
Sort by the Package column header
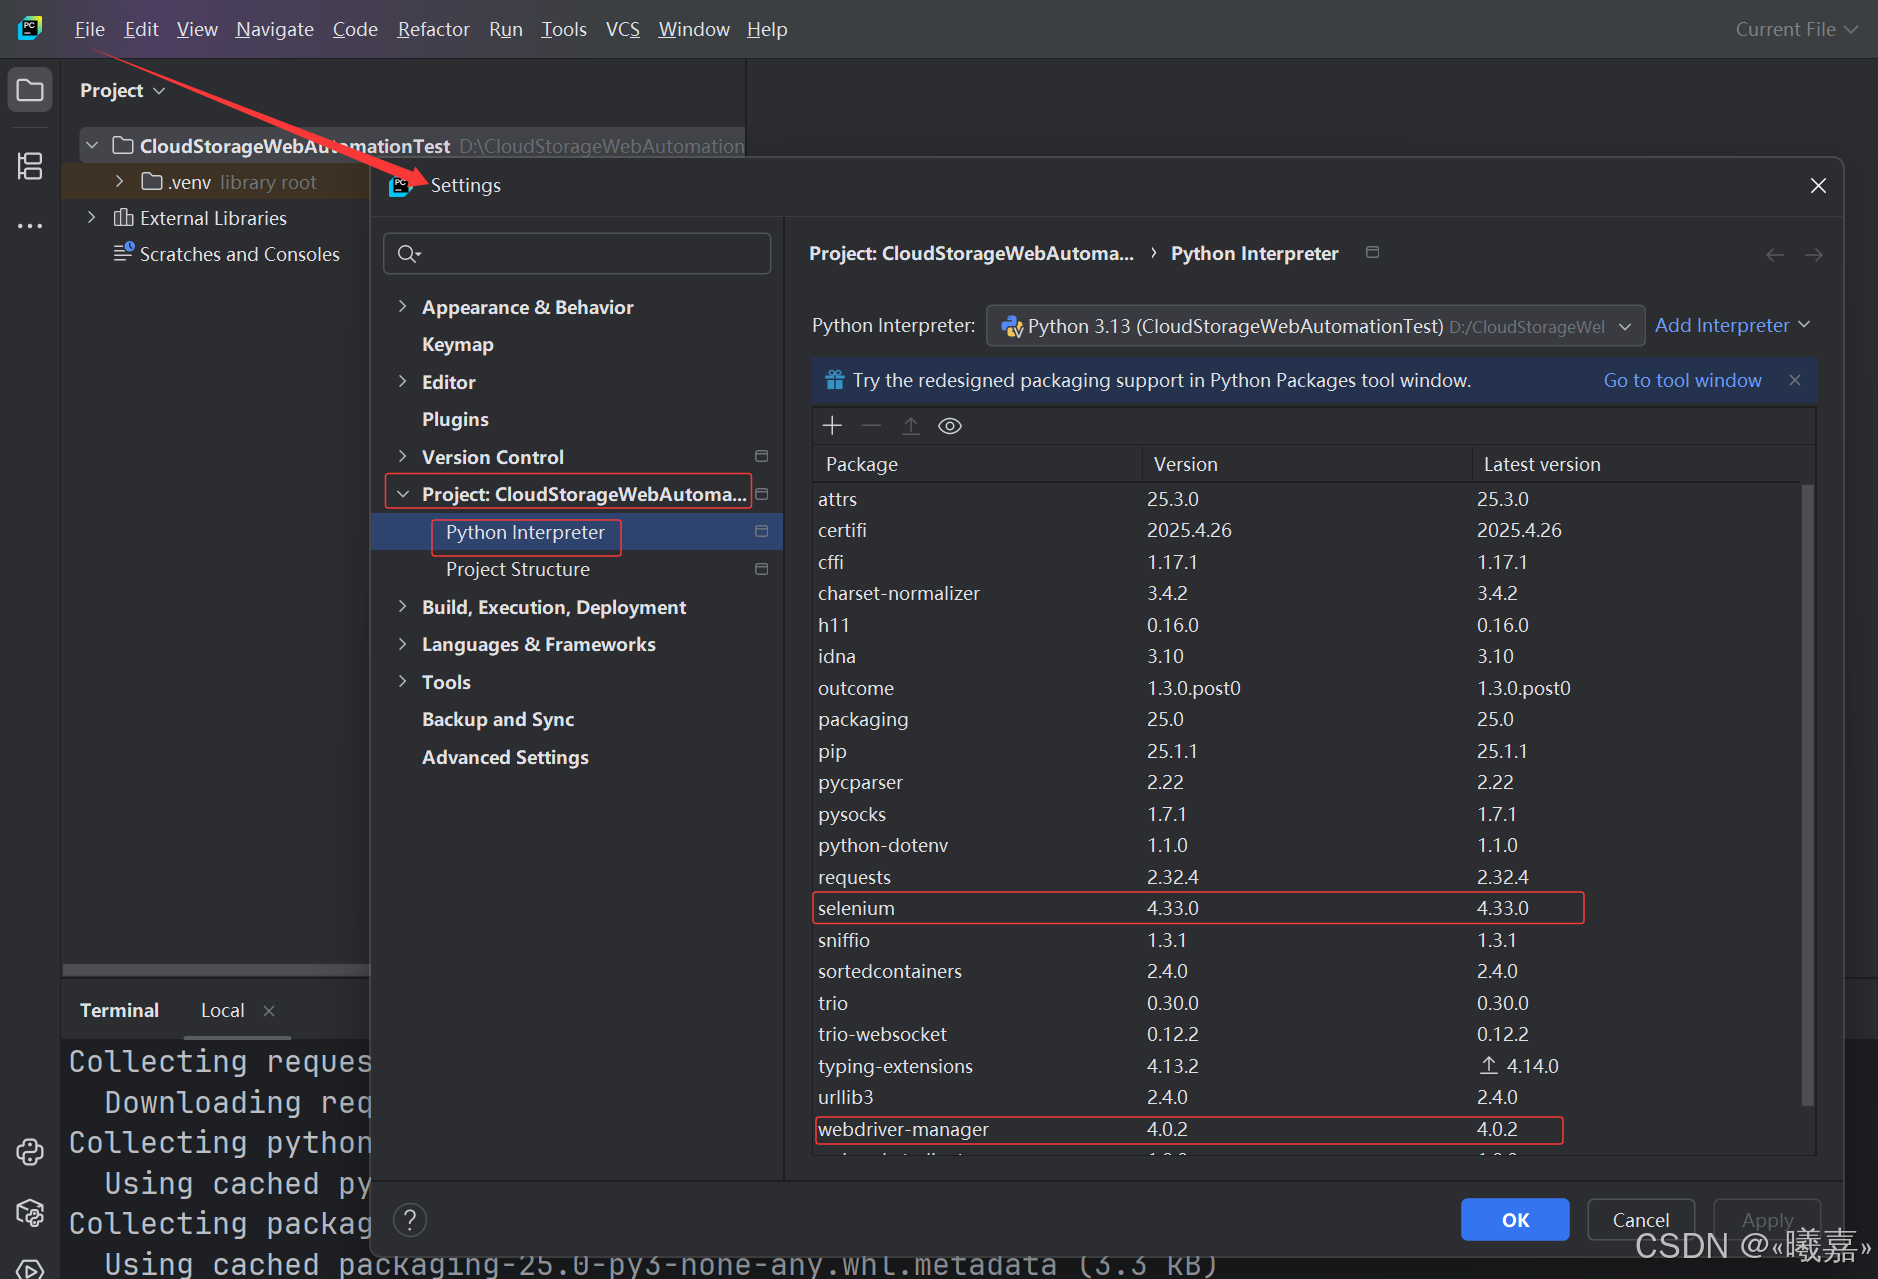(977, 464)
